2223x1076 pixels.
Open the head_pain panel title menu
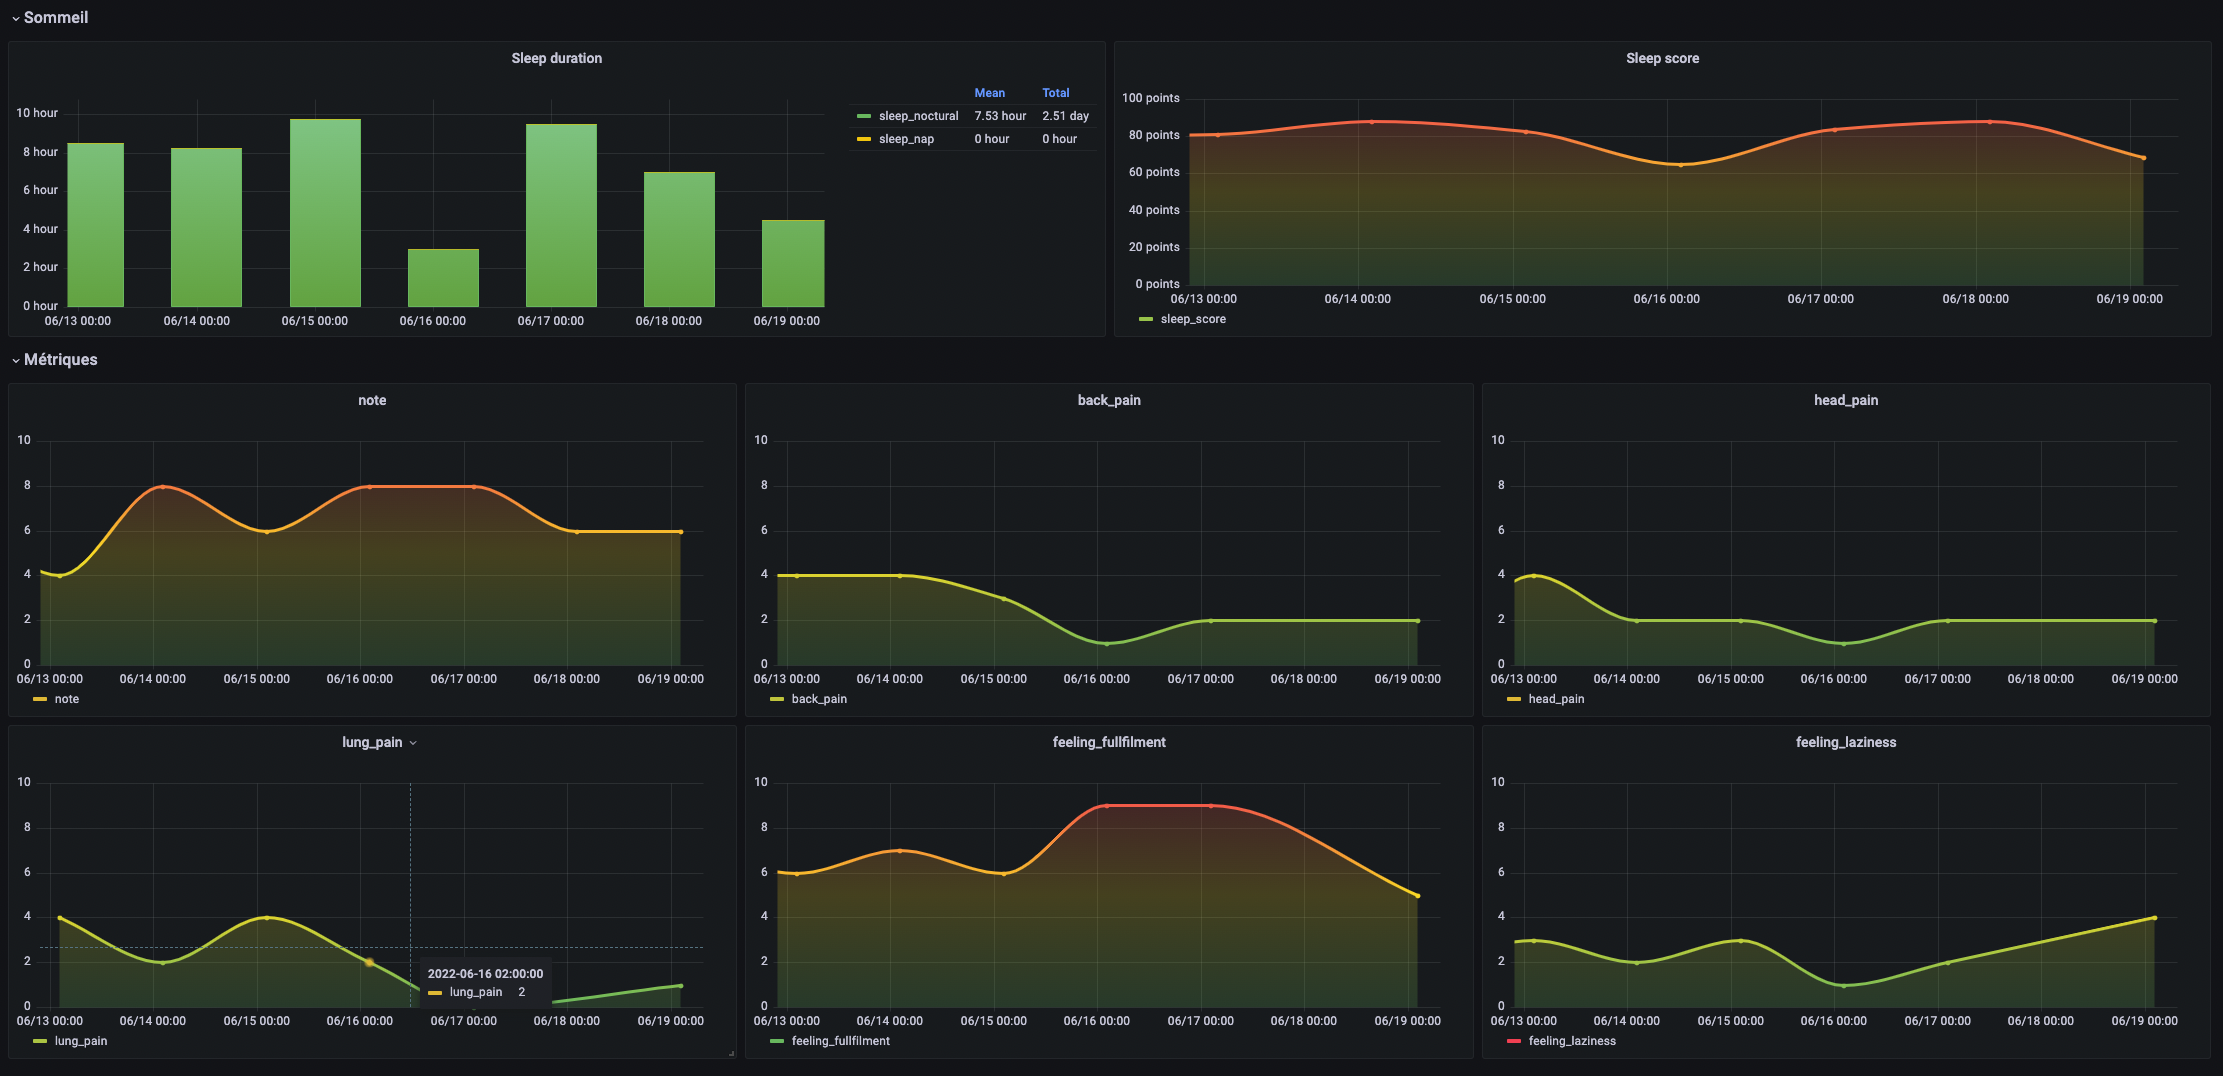[x=1846, y=400]
